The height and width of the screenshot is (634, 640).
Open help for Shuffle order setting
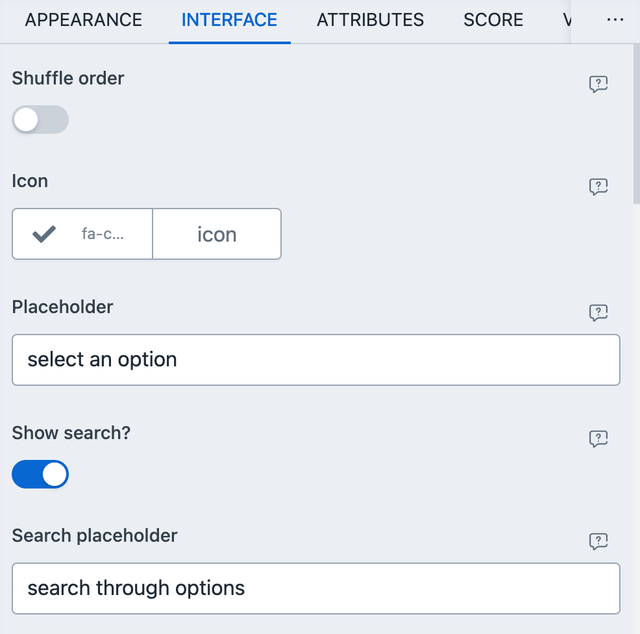tap(598, 85)
